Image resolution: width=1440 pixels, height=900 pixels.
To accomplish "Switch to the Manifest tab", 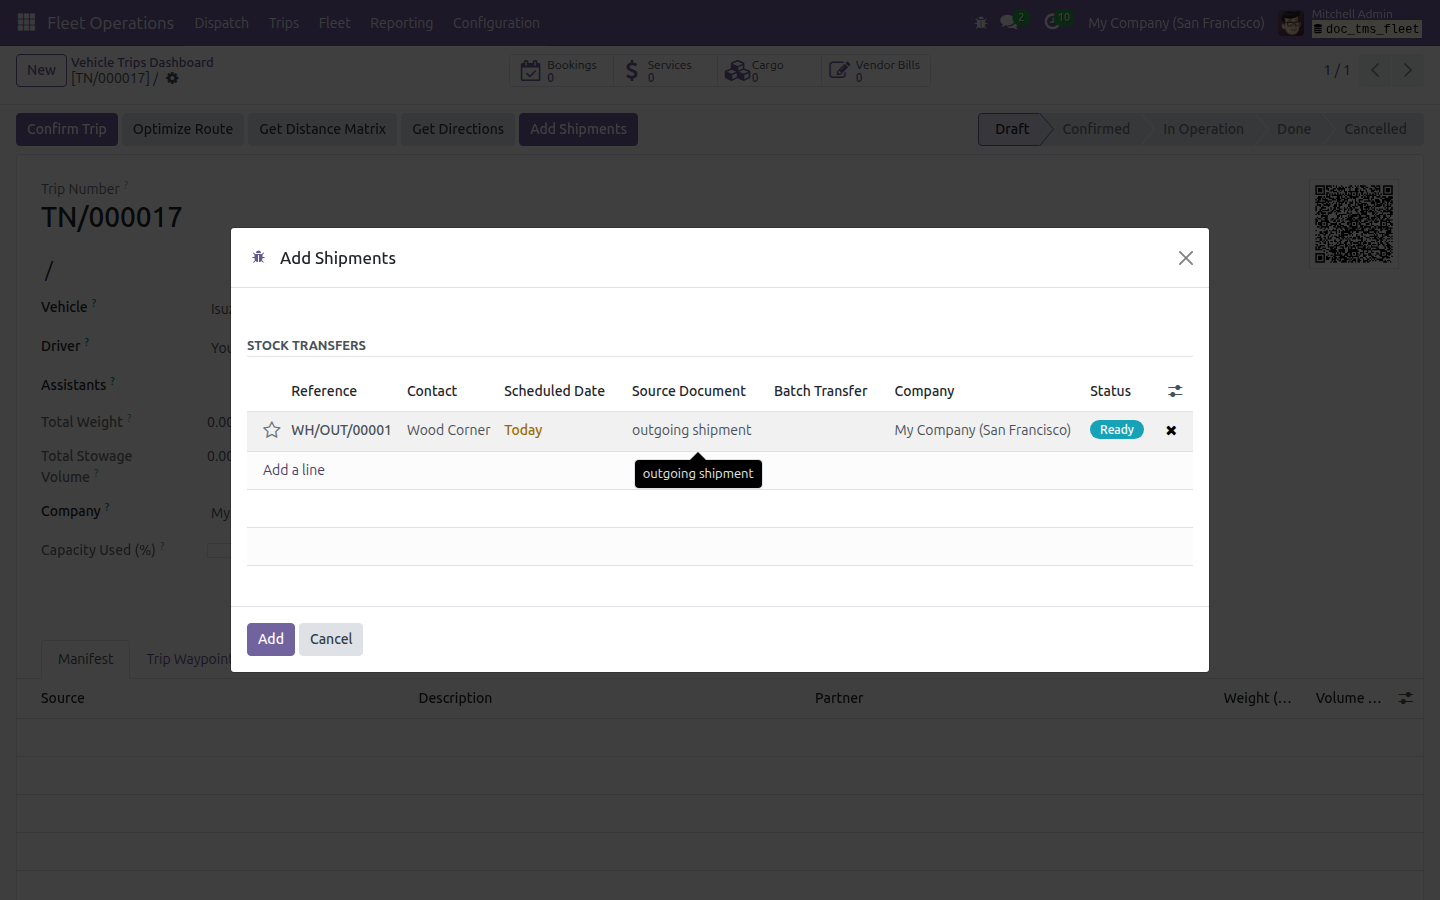I will (85, 659).
